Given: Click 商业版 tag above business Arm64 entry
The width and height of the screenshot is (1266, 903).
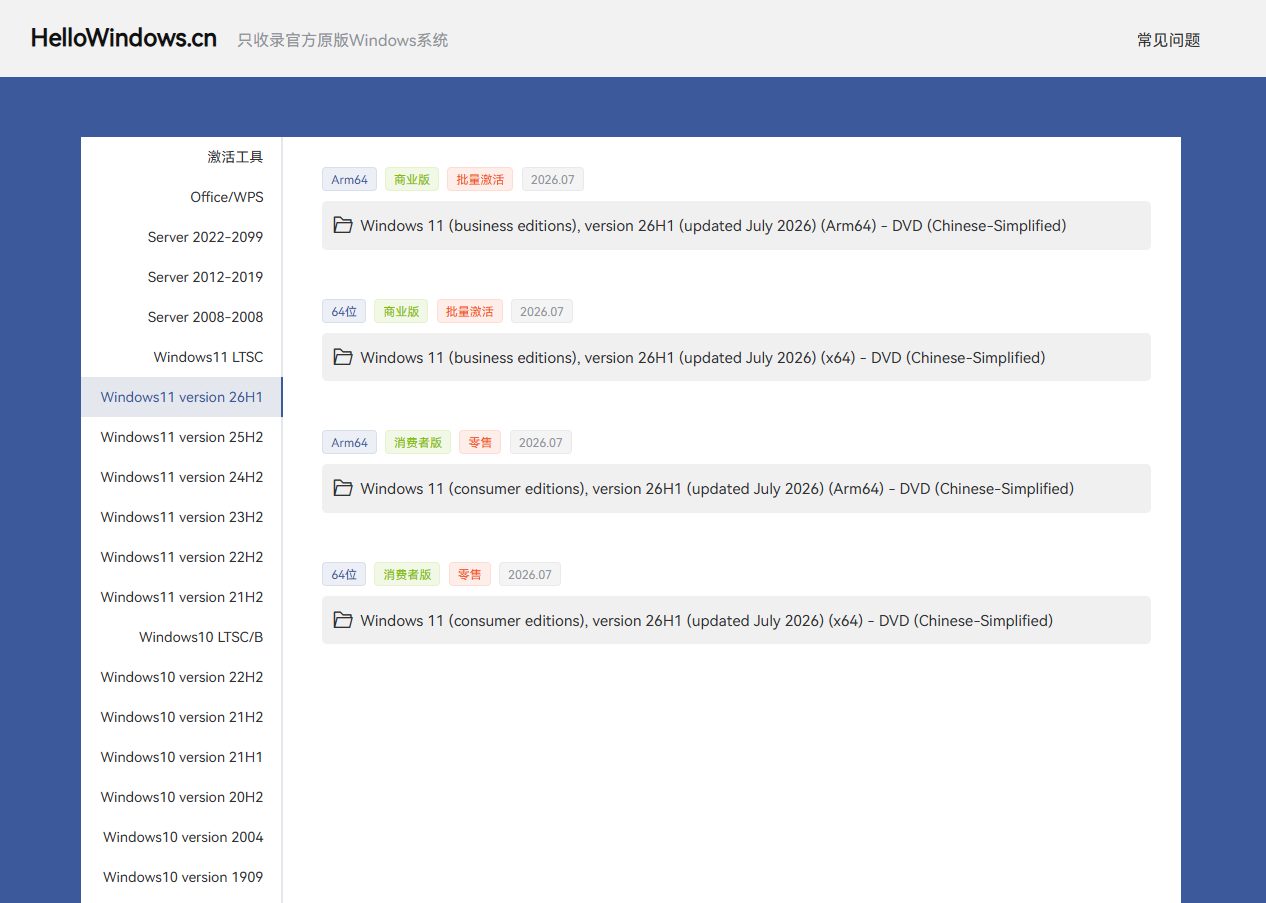Looking at the screenshot, I should pos(412,180).
